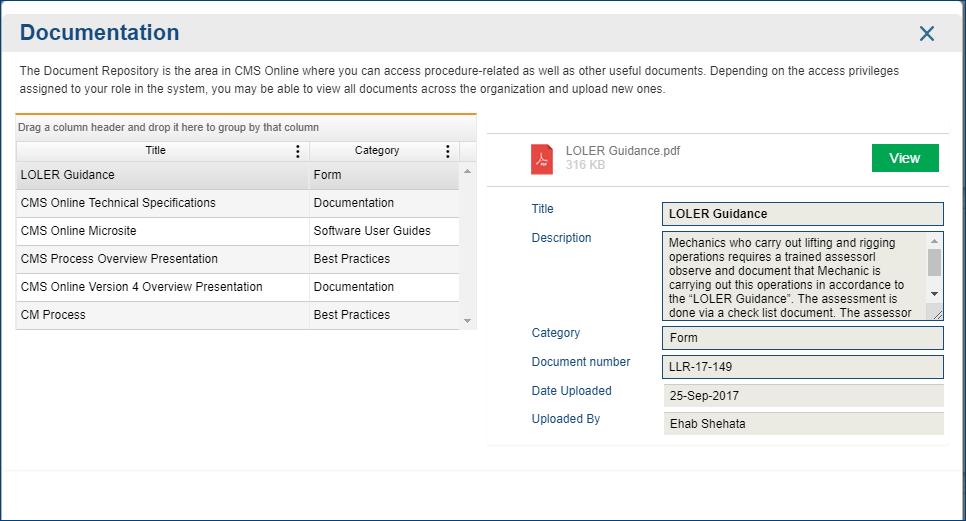Viewport: 966px width, 521px height.
Task: Click the document list scroll up arrow
Action: 468,171
